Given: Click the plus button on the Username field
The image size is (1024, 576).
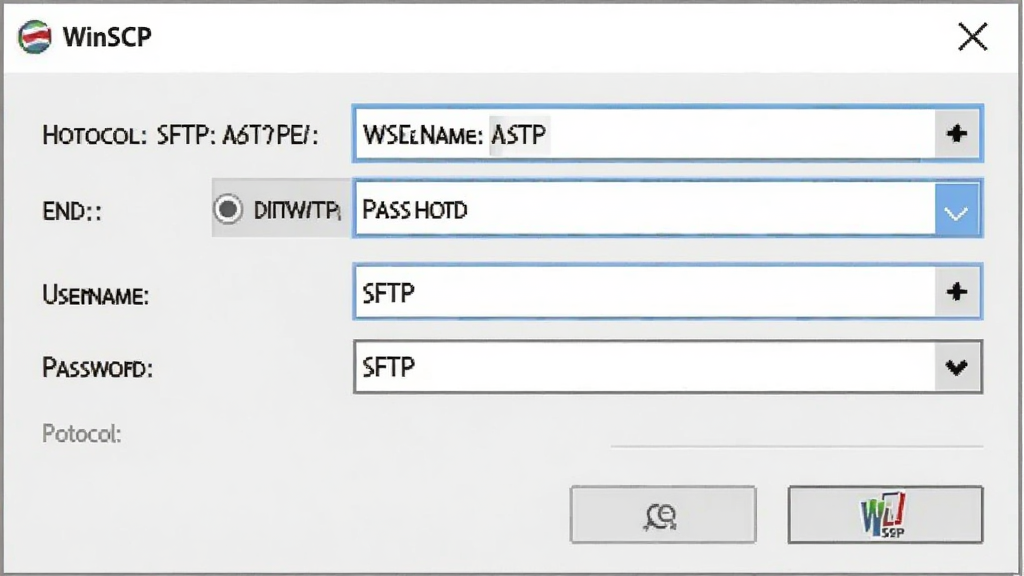Looking at the screenshot, I should [957, 291].
